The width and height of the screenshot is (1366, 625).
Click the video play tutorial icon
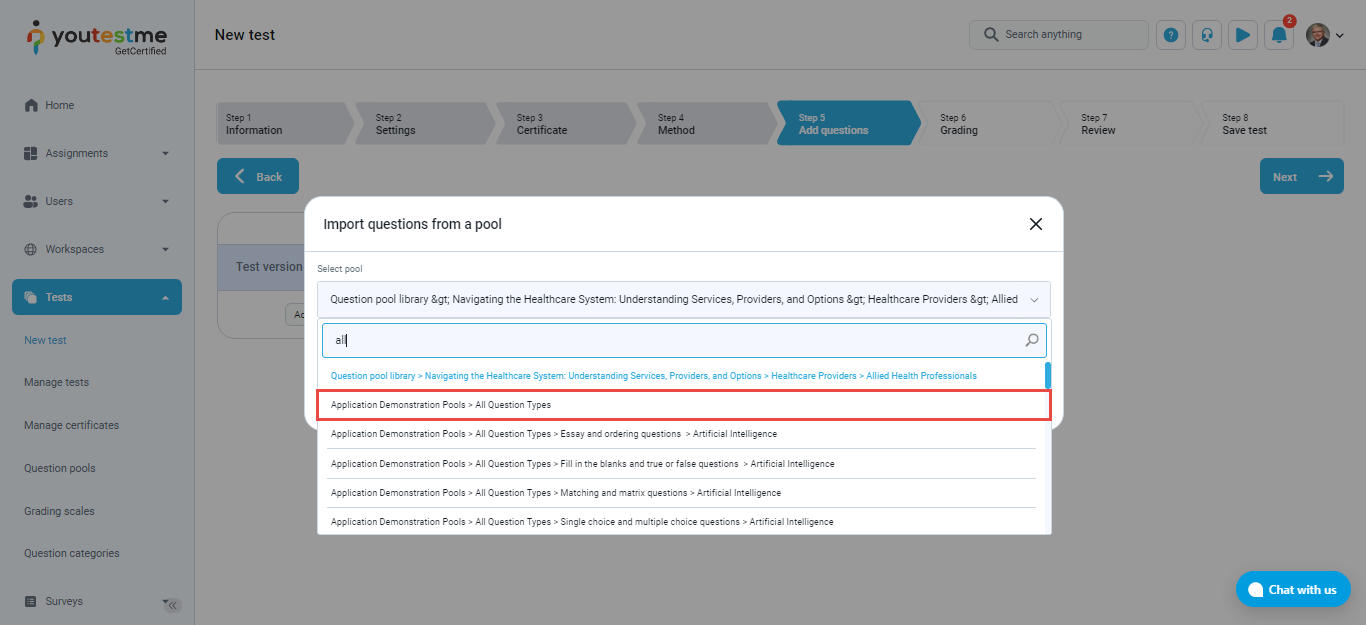(x=1242, y=35)
